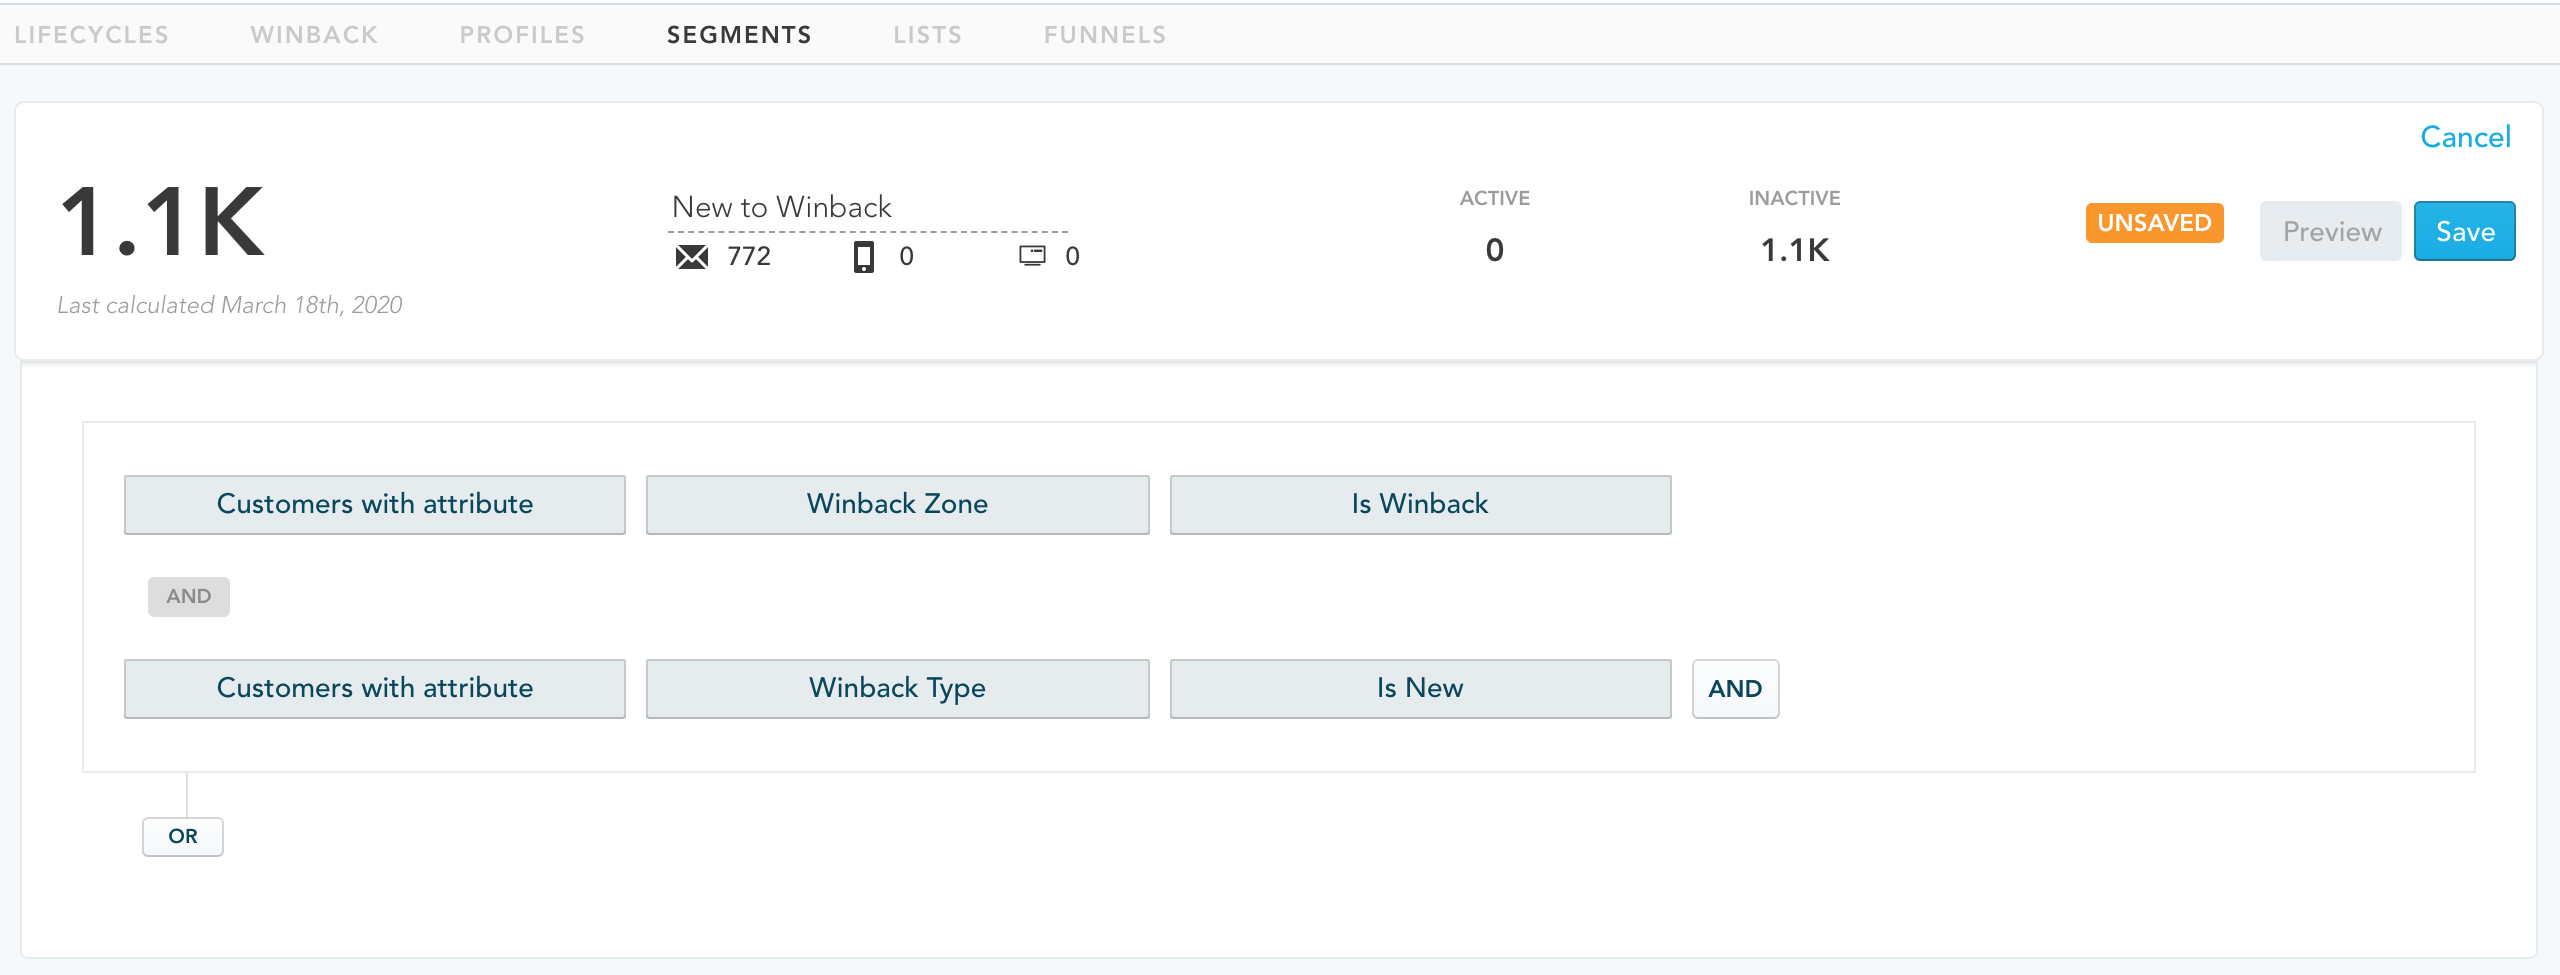The image size is (2560, 975).
Task: Click the web push monitor icon
Action: coord(1032,256)
